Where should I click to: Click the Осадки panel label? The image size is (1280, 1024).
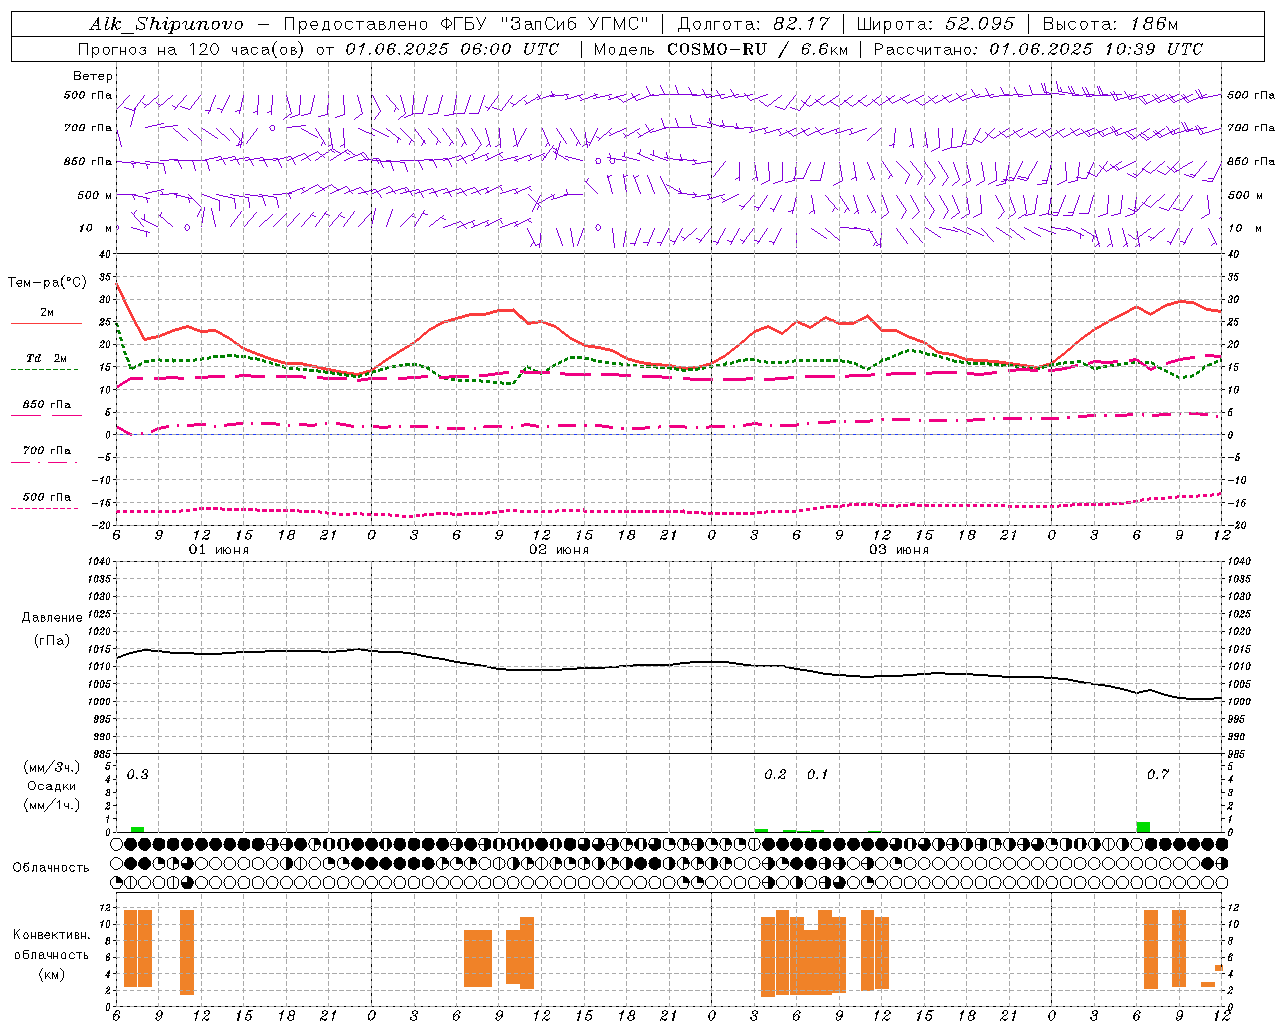(52, 786)
